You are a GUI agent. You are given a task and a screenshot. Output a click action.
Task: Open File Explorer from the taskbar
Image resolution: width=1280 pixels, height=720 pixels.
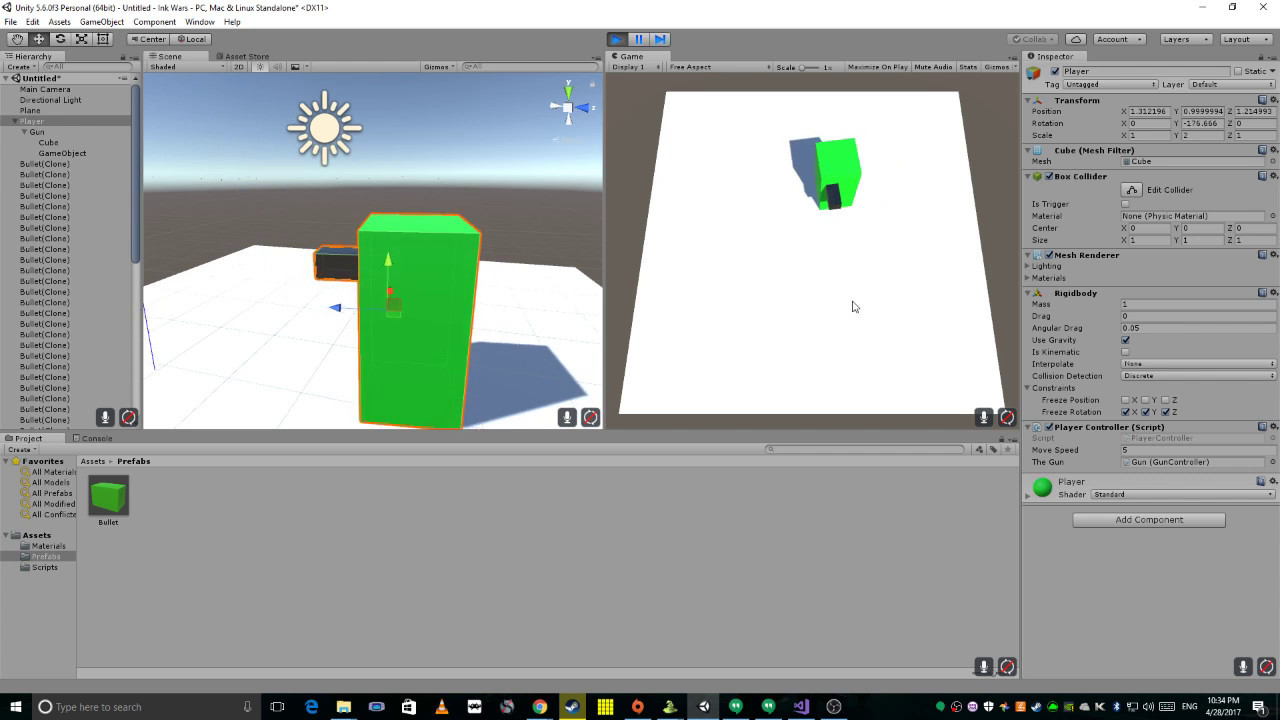click(344, 707)
